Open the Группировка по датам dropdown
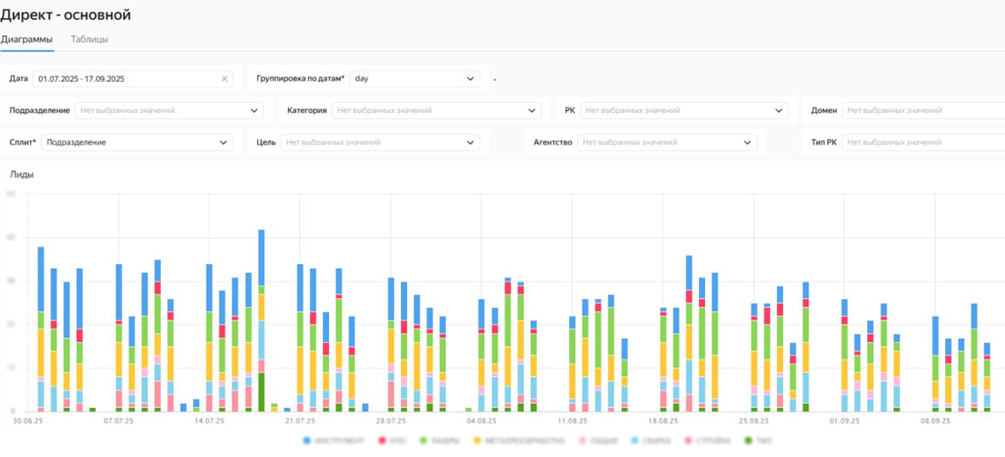Screen dimensions: 1005x457 click(415, 79)
